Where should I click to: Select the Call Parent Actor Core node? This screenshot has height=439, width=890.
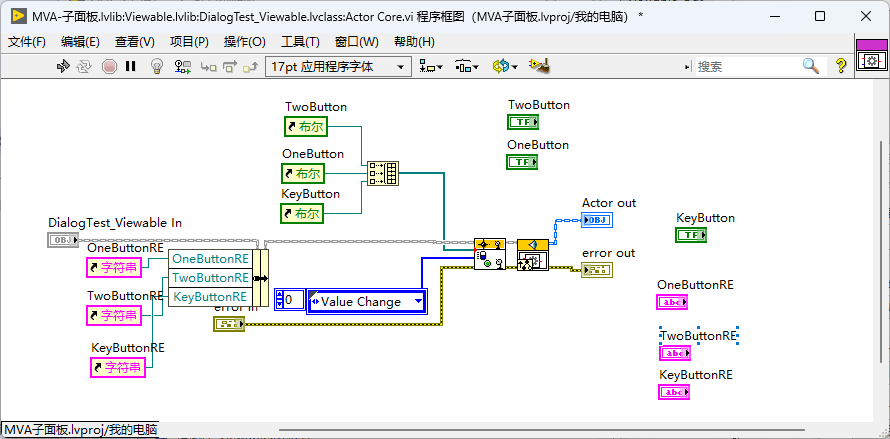pyautogui.click(x=533, y=254)
